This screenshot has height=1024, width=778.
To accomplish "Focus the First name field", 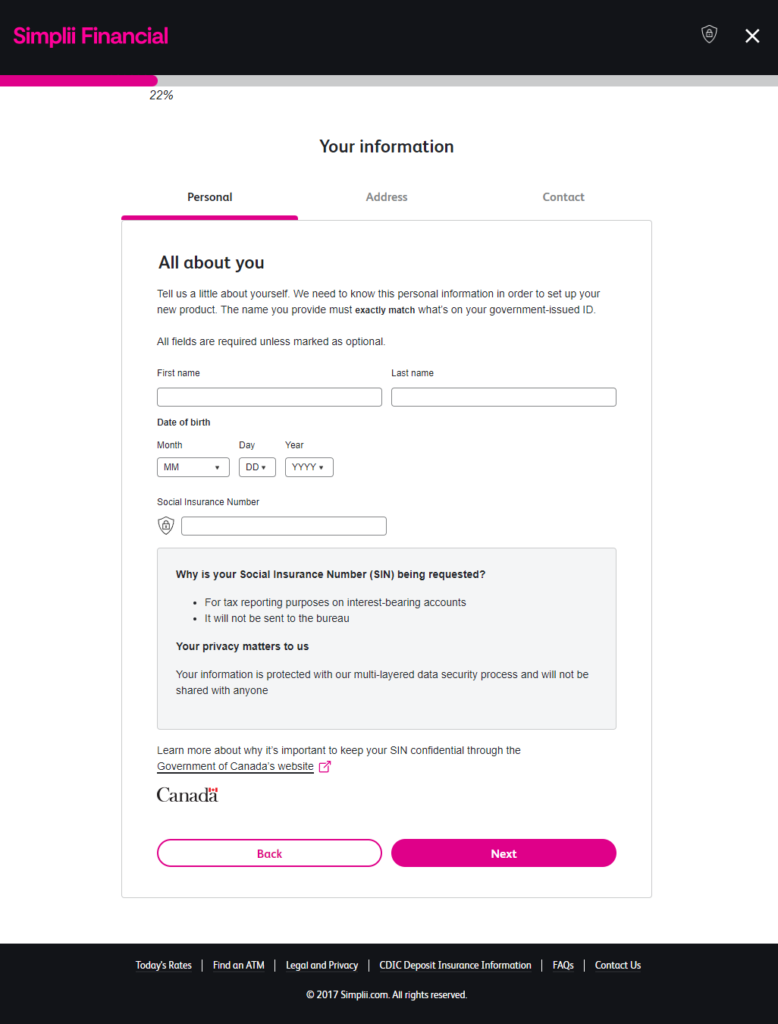I will (269, 397).
